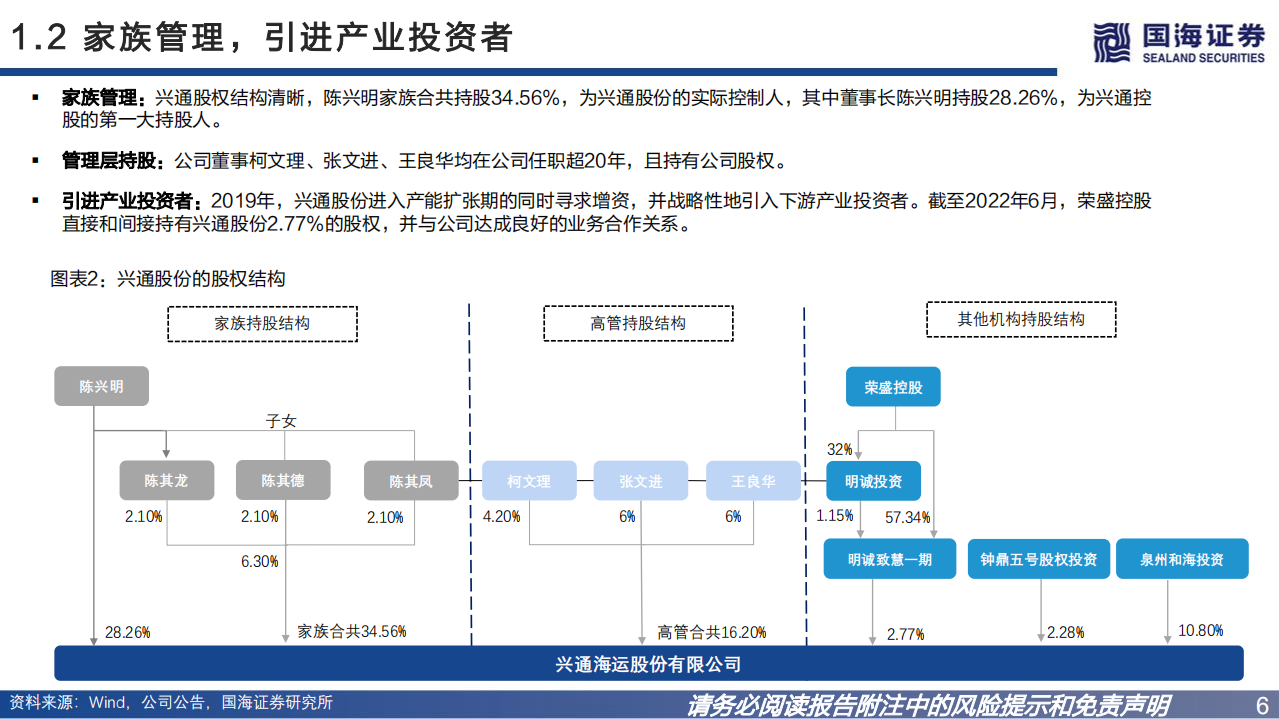Click the 57.34% value

click(x=908, y=518)
